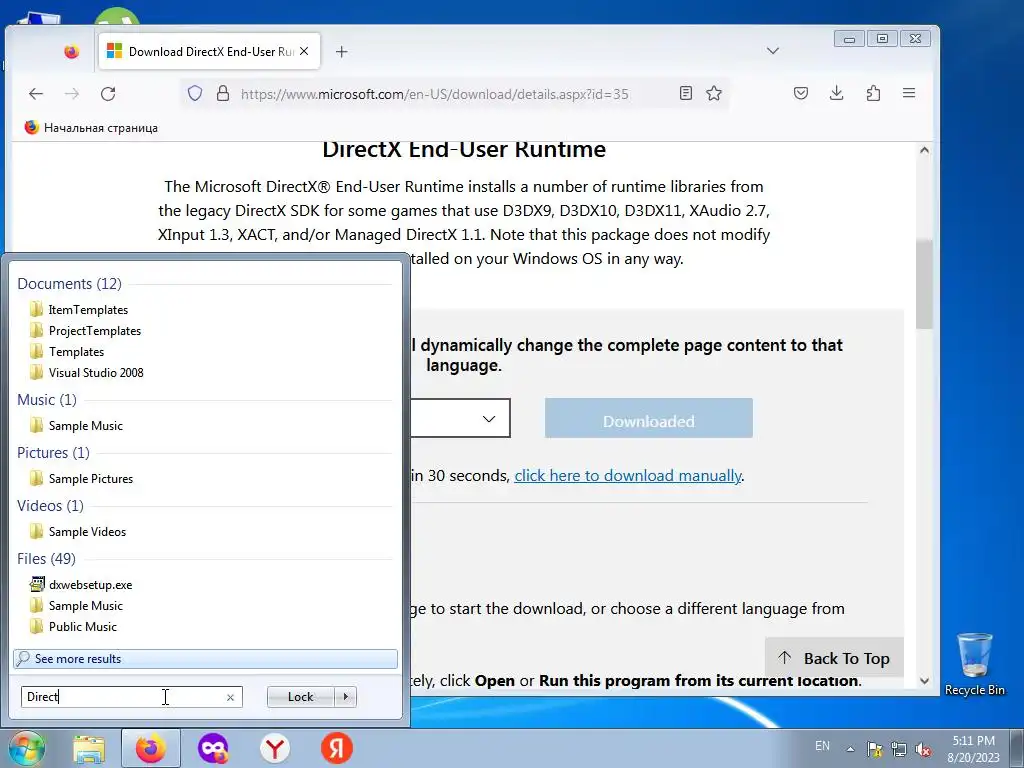Open the Firefox downloads panel

(x=837, y=93)
